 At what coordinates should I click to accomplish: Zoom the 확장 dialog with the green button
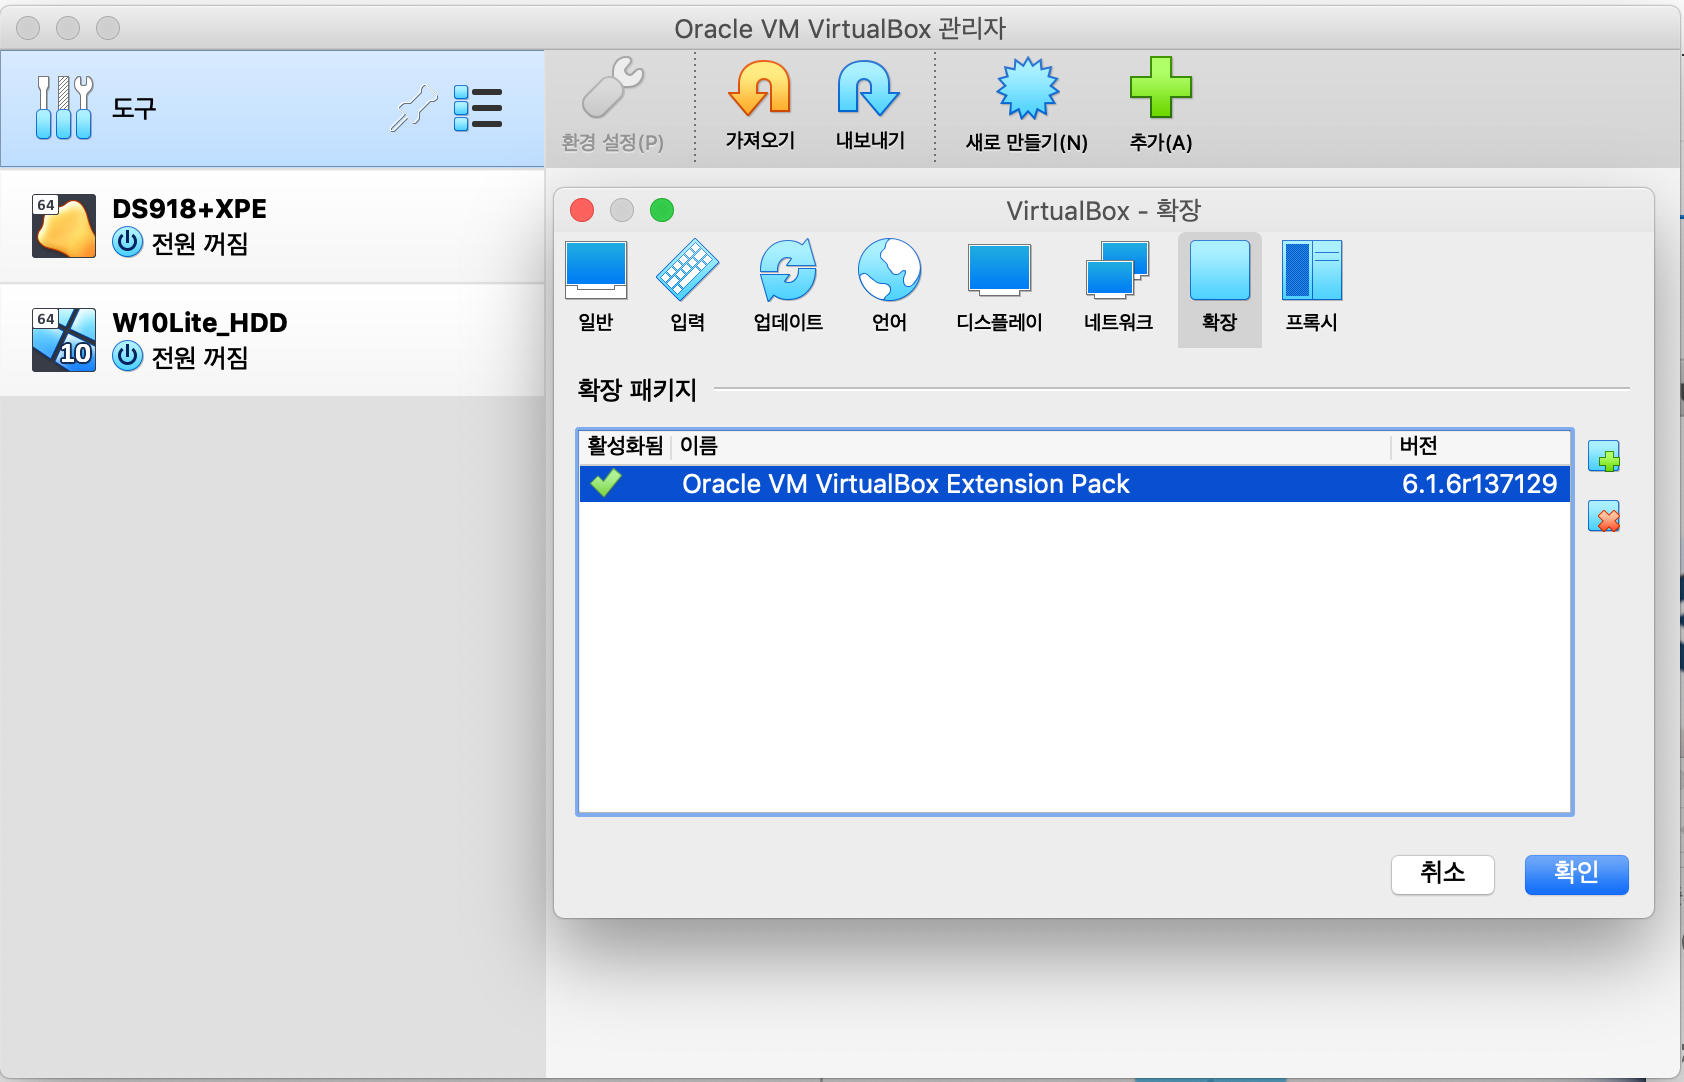662,210
